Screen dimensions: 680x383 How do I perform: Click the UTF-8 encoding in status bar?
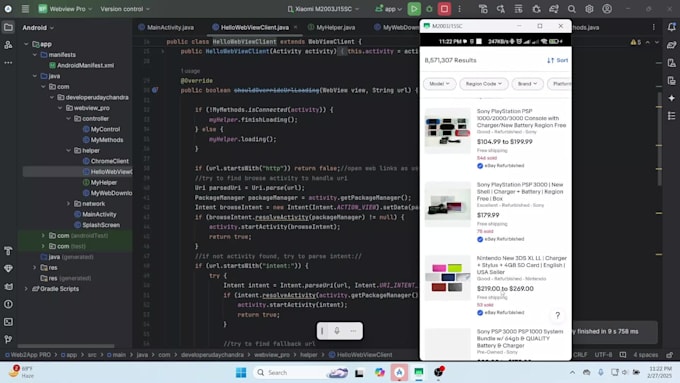603,355
